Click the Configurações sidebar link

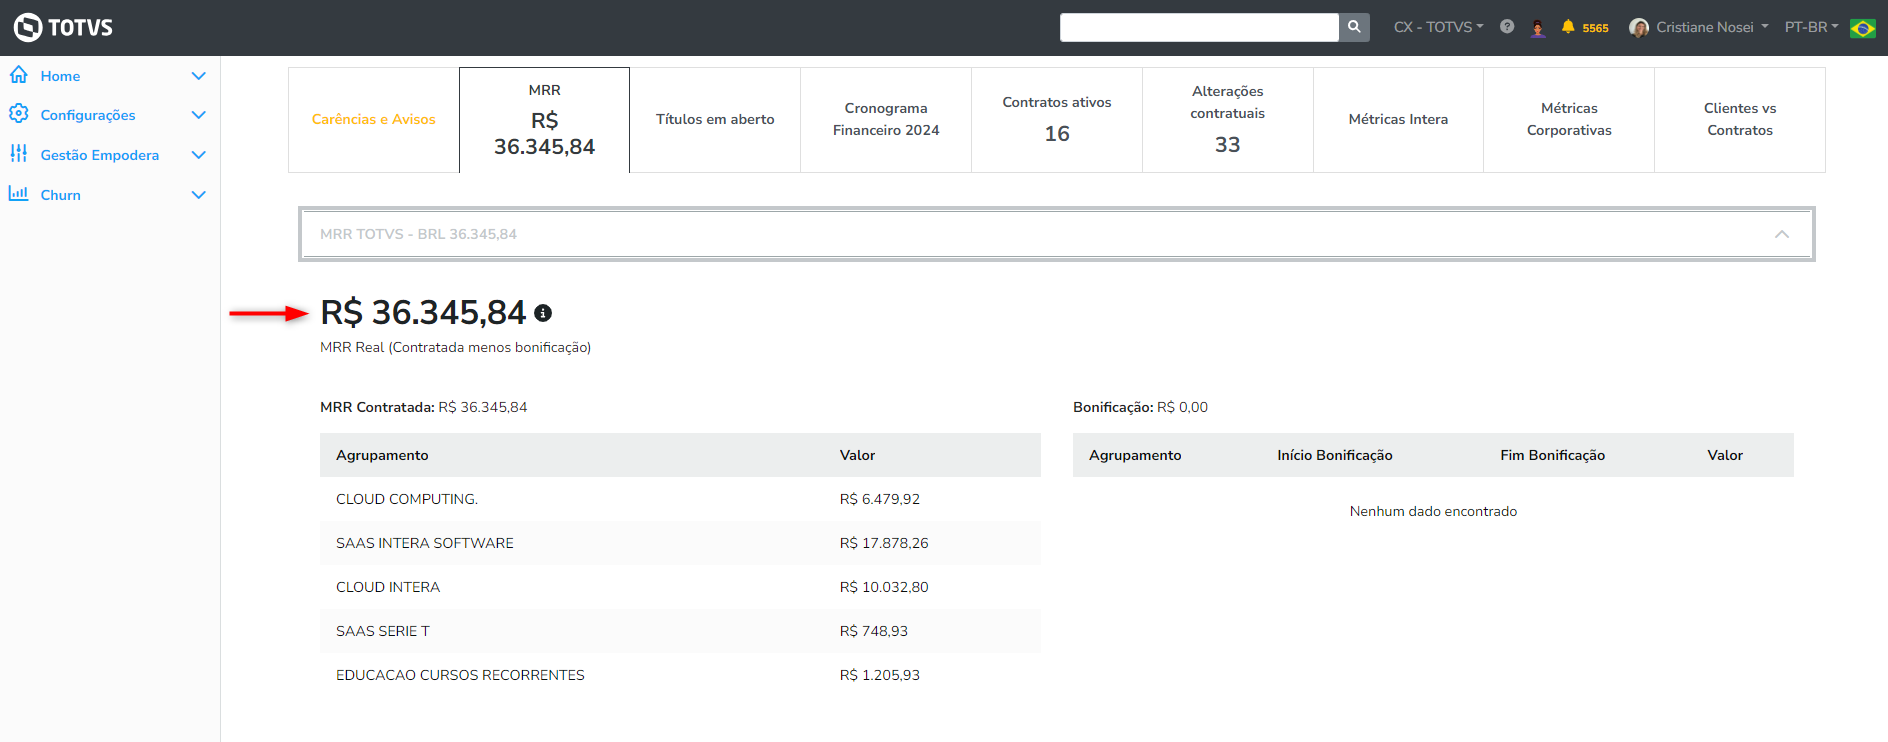88,115
